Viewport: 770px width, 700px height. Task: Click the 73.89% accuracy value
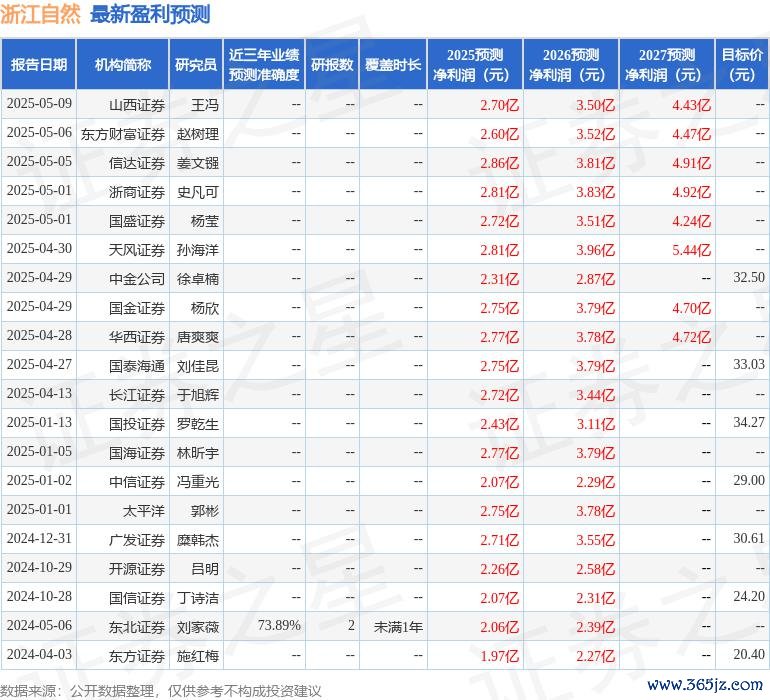click(x=279, y=625)
